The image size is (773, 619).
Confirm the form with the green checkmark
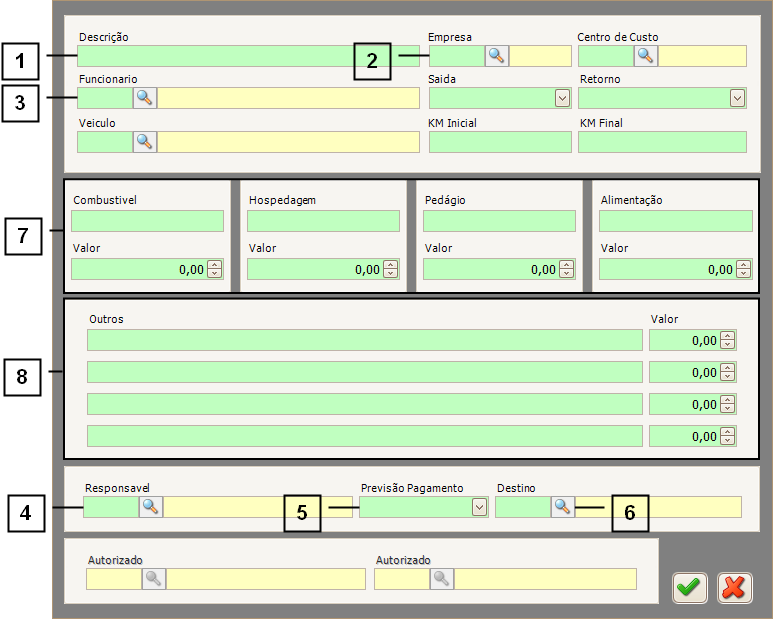tap(689, 588)
